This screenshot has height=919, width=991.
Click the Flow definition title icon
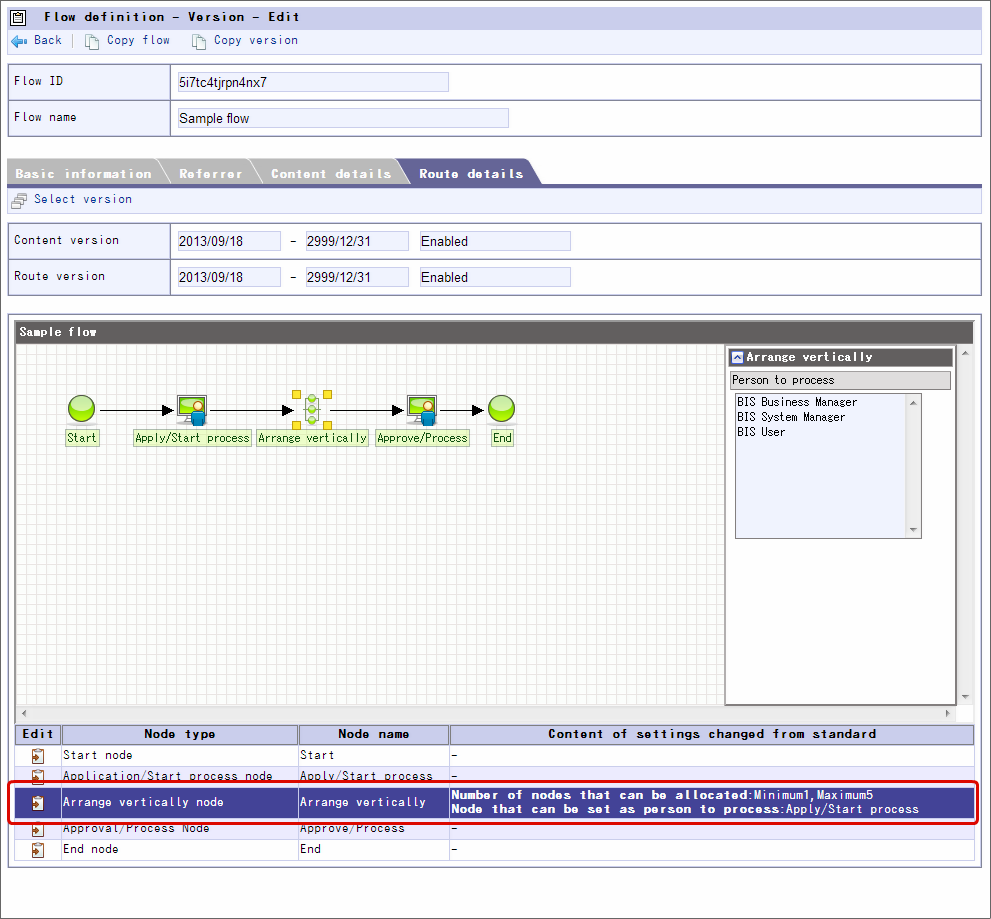pos(18,18)
